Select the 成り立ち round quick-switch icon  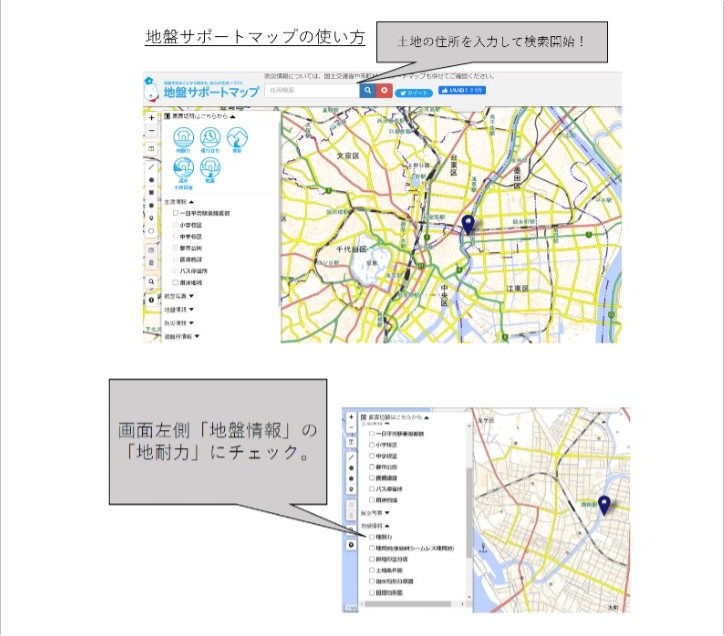210,140
